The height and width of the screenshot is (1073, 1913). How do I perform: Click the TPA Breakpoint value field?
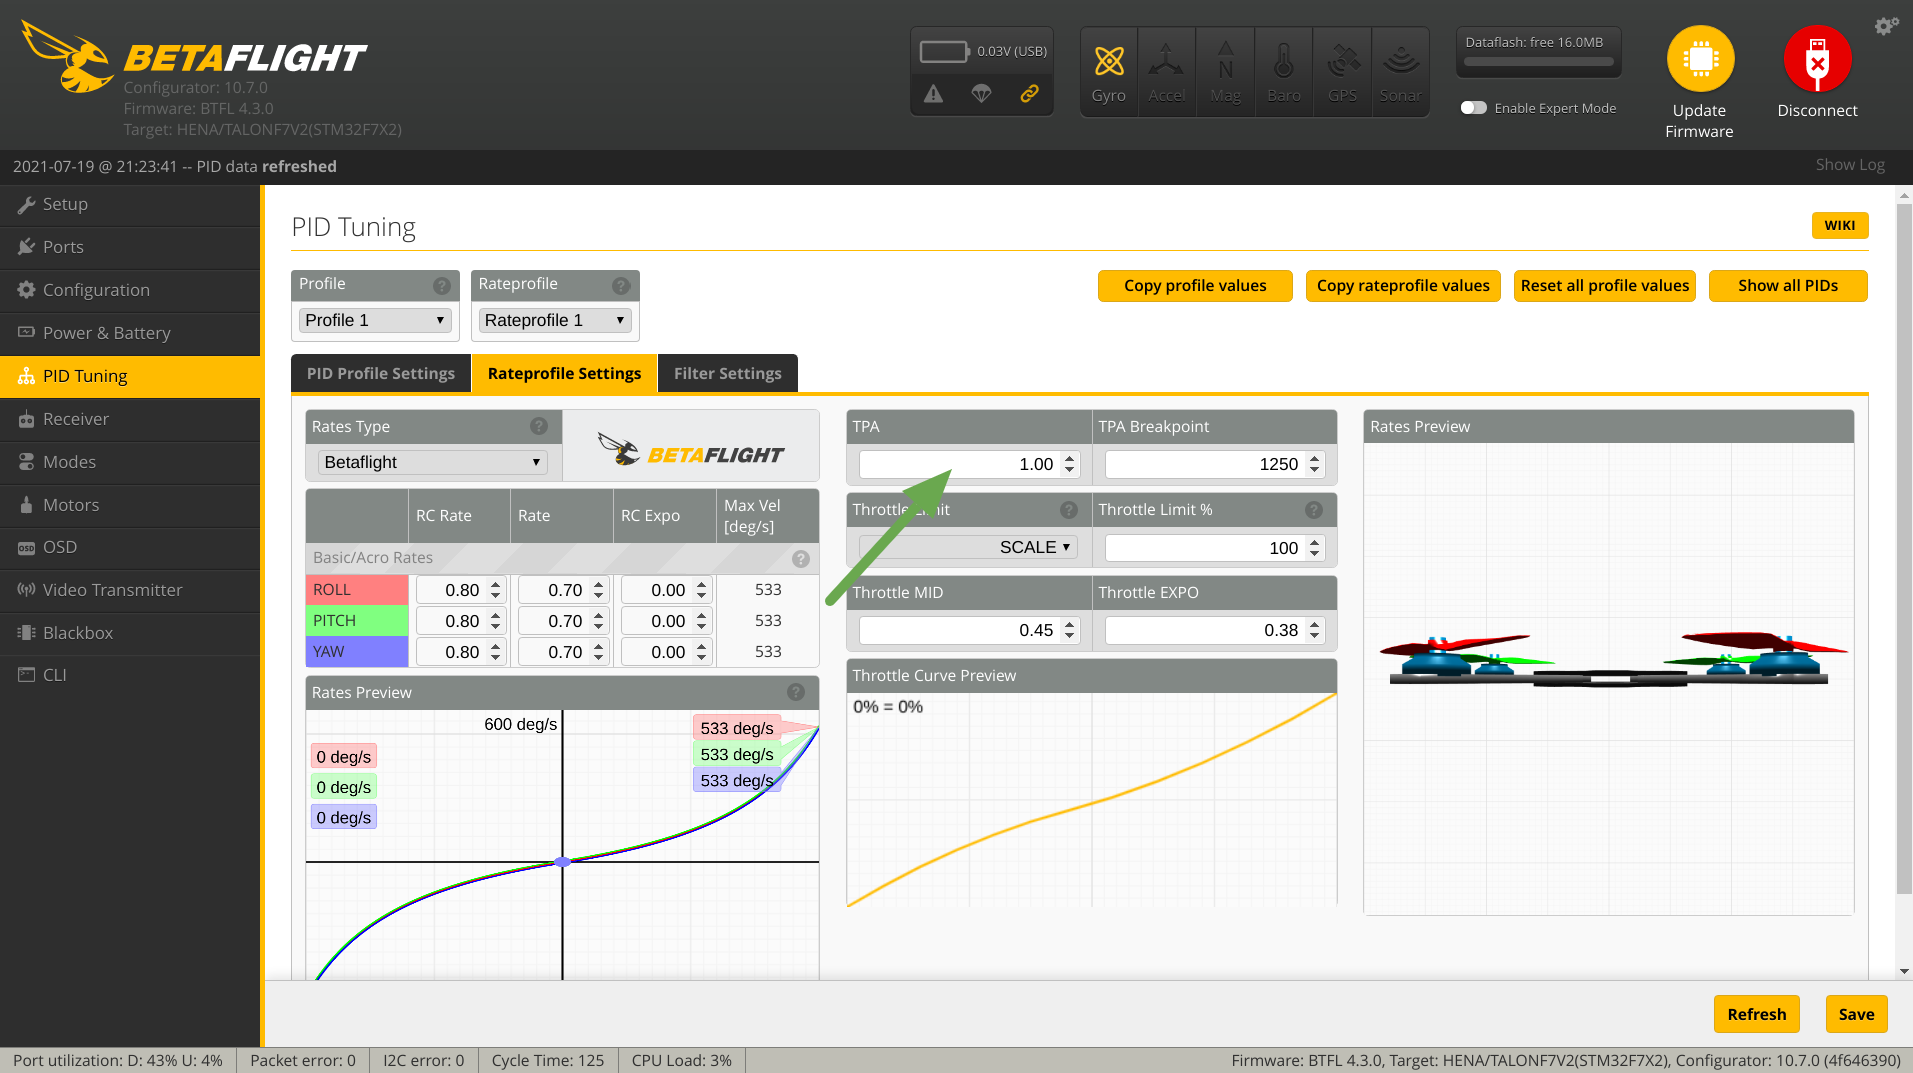point(1203,464)
